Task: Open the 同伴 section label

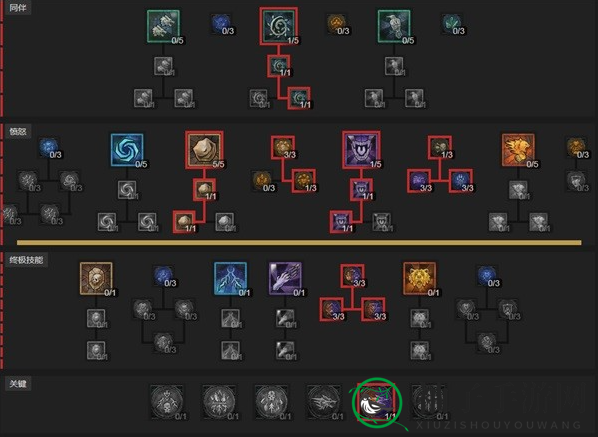Action: tap(18, 7)
